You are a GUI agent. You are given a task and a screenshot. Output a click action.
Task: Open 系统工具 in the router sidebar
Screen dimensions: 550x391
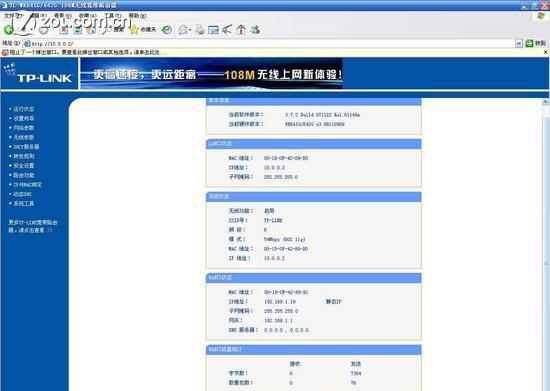(24, 203)
